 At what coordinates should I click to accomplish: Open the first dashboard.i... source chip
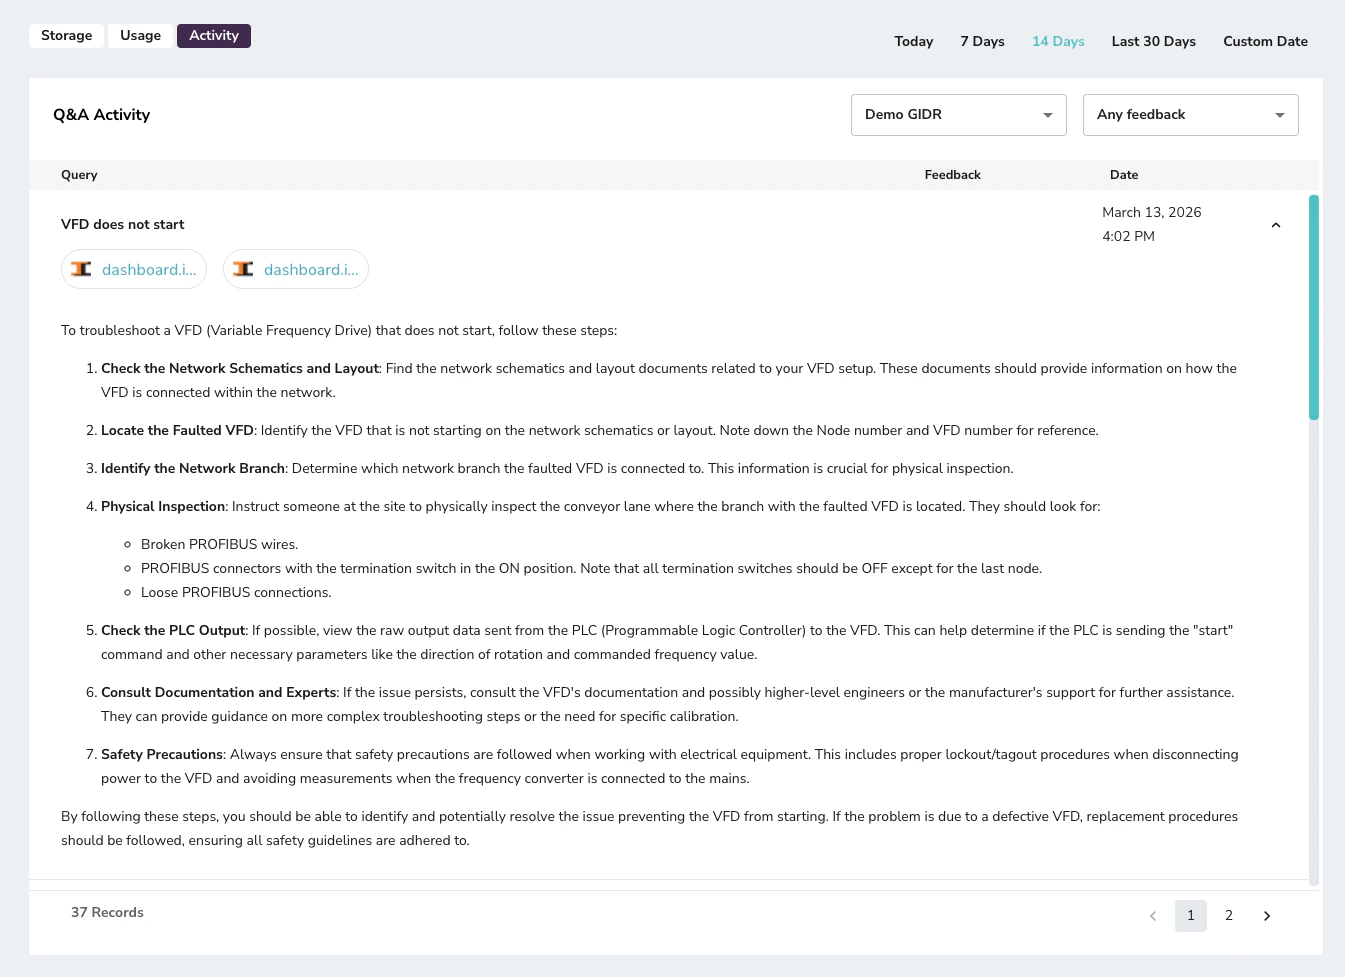[x=134, y=269]
